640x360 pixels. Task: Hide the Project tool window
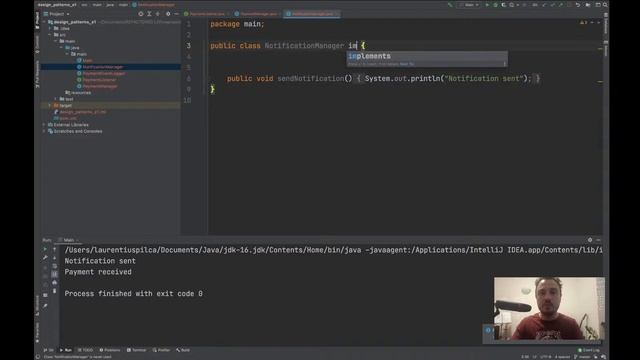[x=176, y=14]
